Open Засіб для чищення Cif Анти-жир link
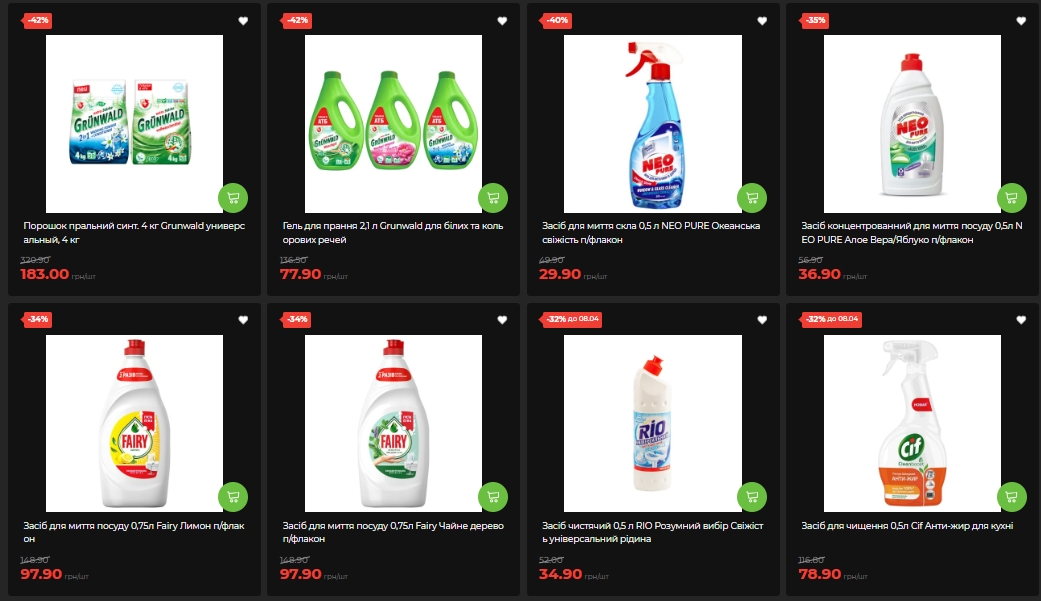This screenshot has width=1041, height=601. coord(907,525)
